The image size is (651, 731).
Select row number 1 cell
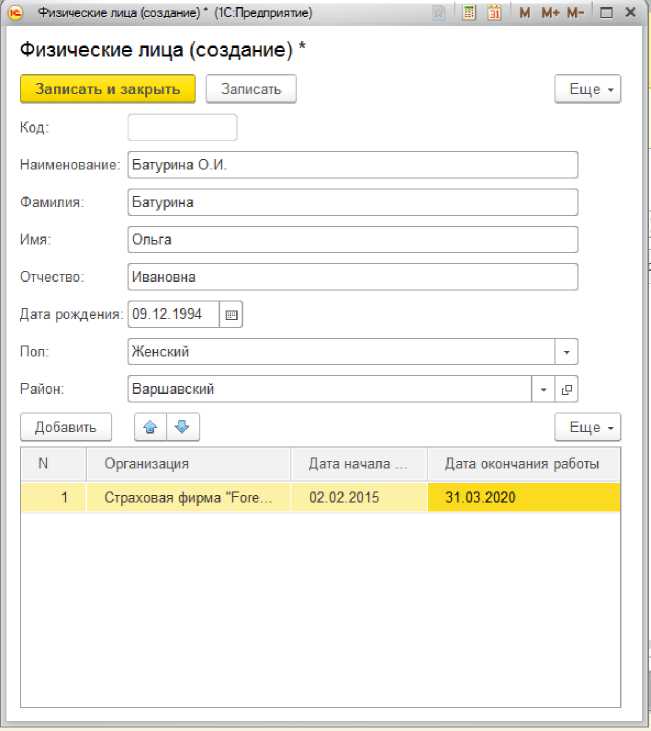(x=53, y=498)
